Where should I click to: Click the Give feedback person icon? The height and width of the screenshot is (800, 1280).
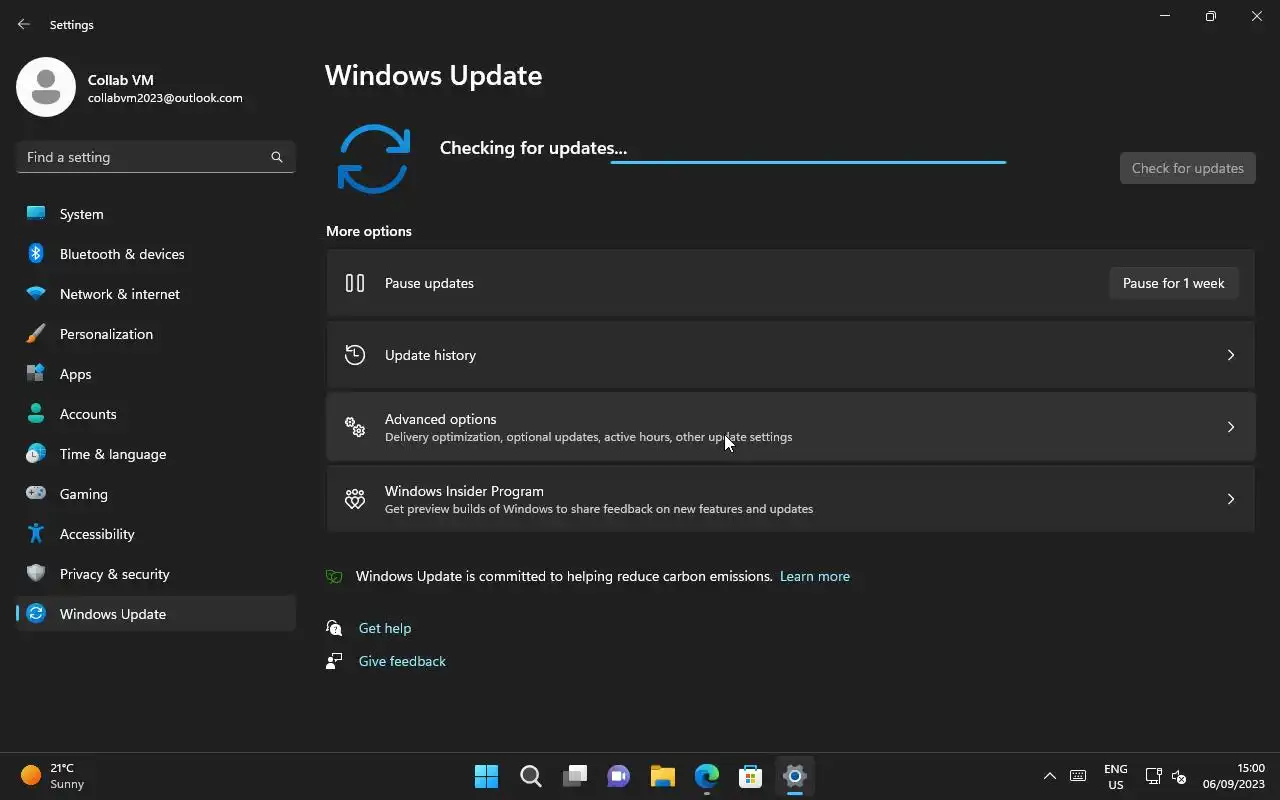335,661
